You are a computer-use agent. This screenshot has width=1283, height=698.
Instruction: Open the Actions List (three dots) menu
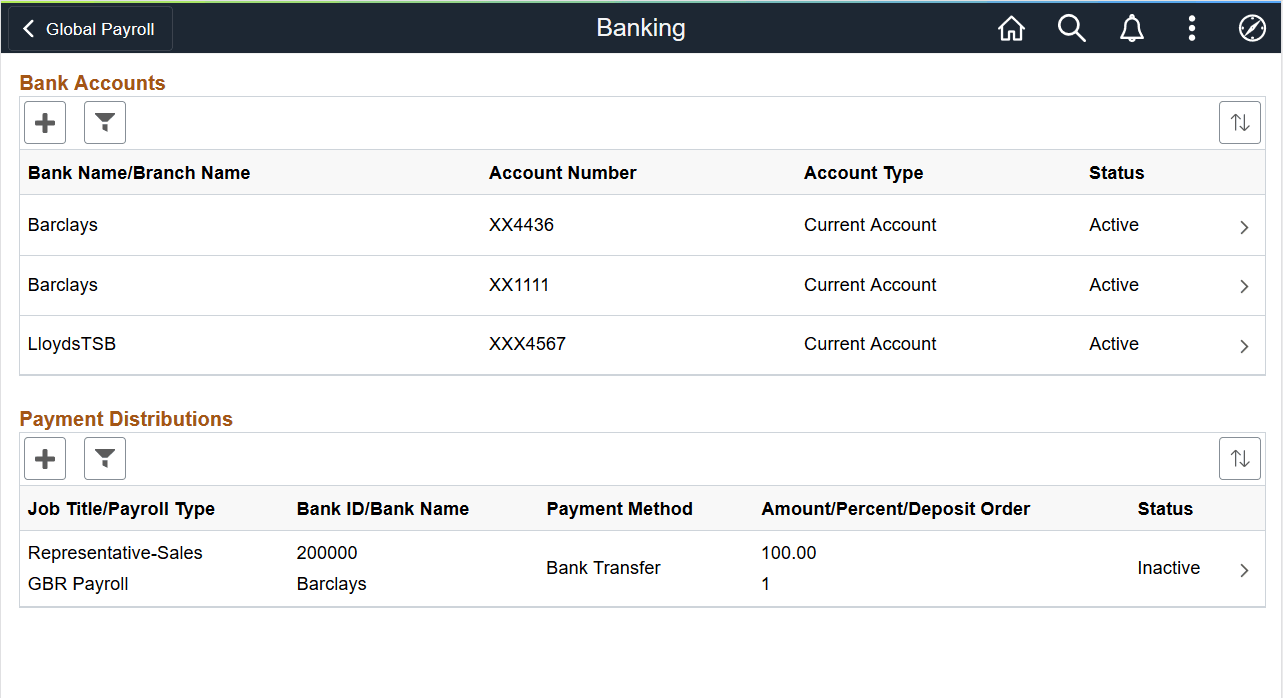pyautogui.click(x=1191, y=28)
